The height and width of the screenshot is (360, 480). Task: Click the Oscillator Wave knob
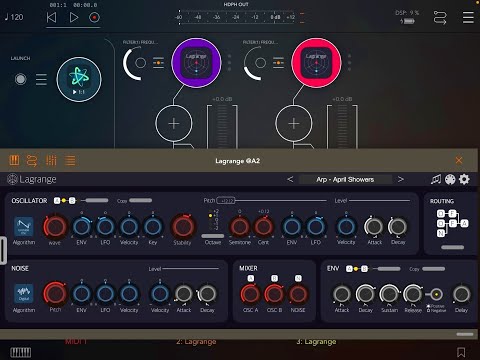pyautogui.click(x=55, y=227)
